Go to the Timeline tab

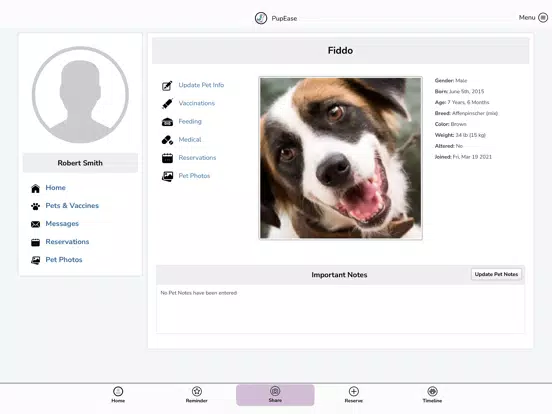coord(432,395)
